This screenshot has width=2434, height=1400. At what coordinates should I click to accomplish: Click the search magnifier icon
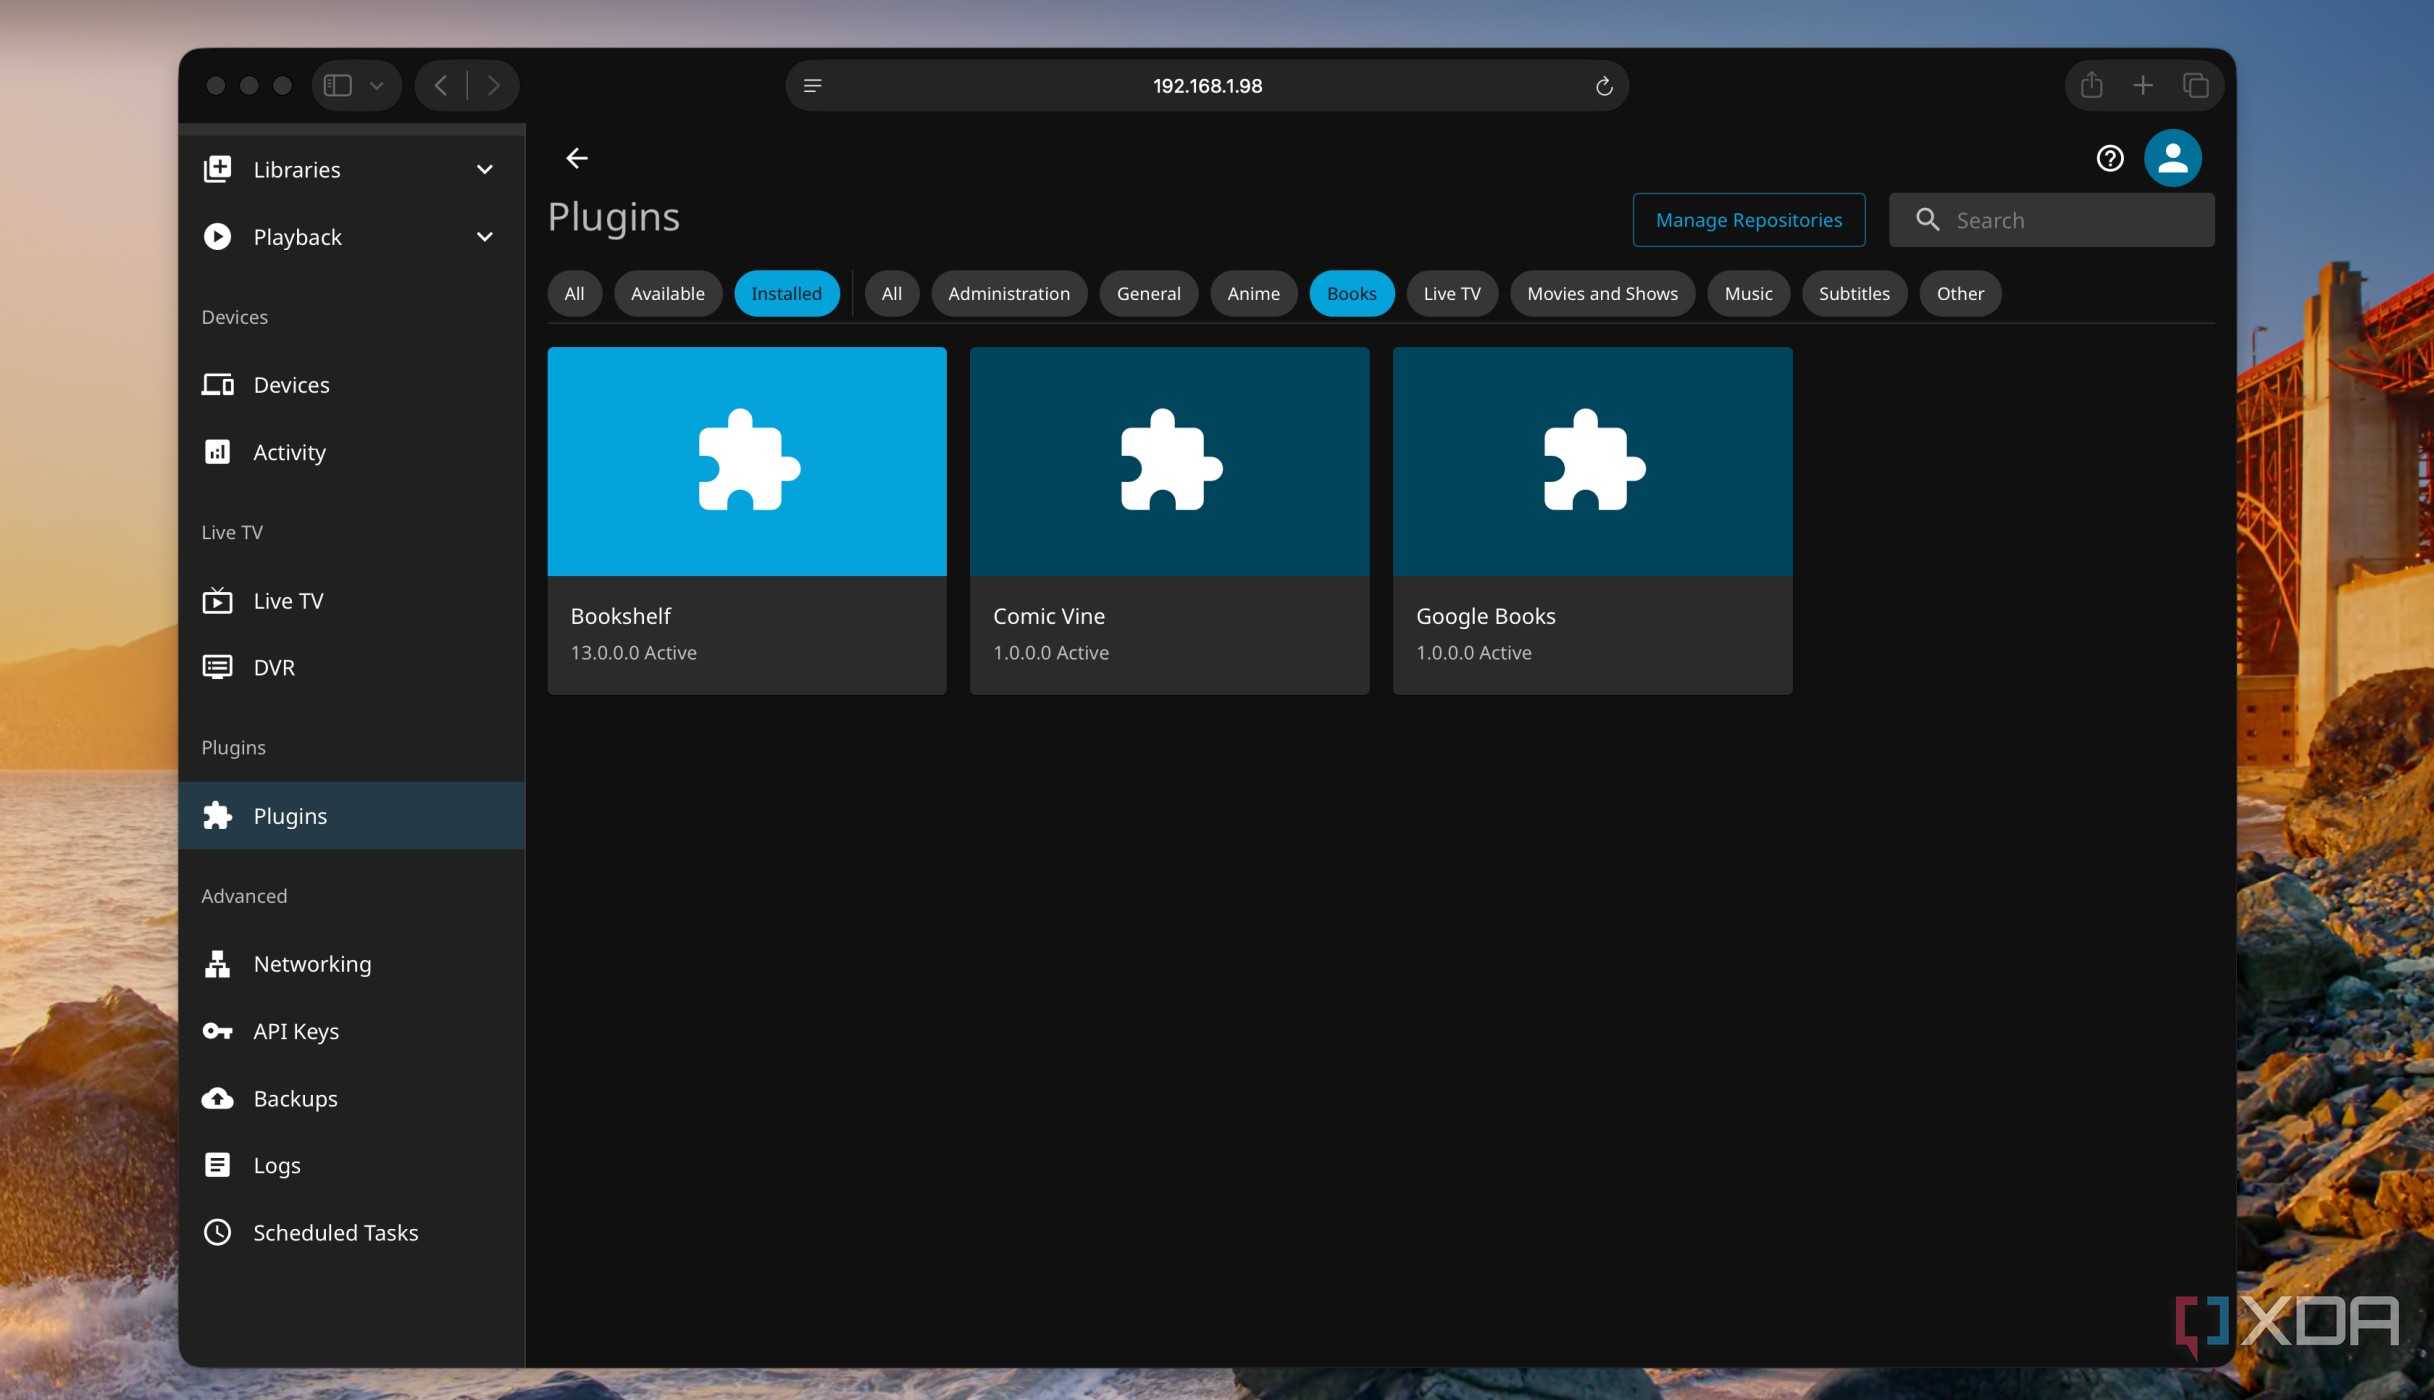[x=1927, y=220]
